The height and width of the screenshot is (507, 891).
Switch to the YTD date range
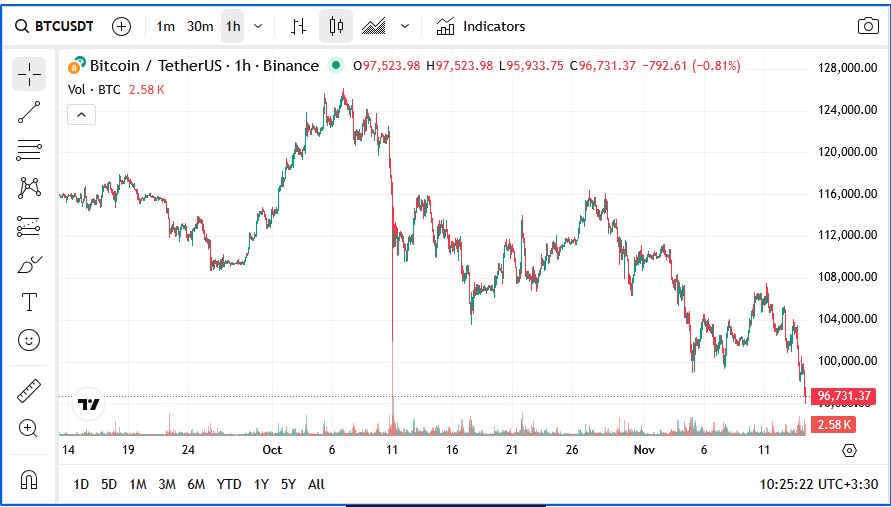click(229, 484)
